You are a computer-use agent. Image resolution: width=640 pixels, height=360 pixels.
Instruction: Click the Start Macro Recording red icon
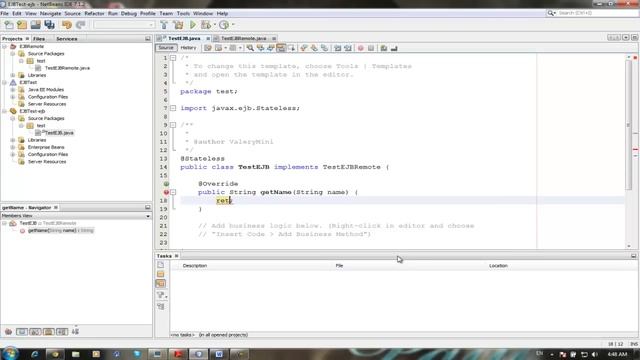360,48
